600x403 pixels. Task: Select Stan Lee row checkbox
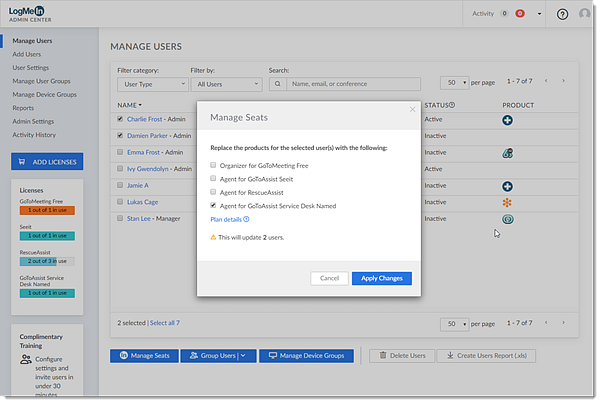point(120,218)
